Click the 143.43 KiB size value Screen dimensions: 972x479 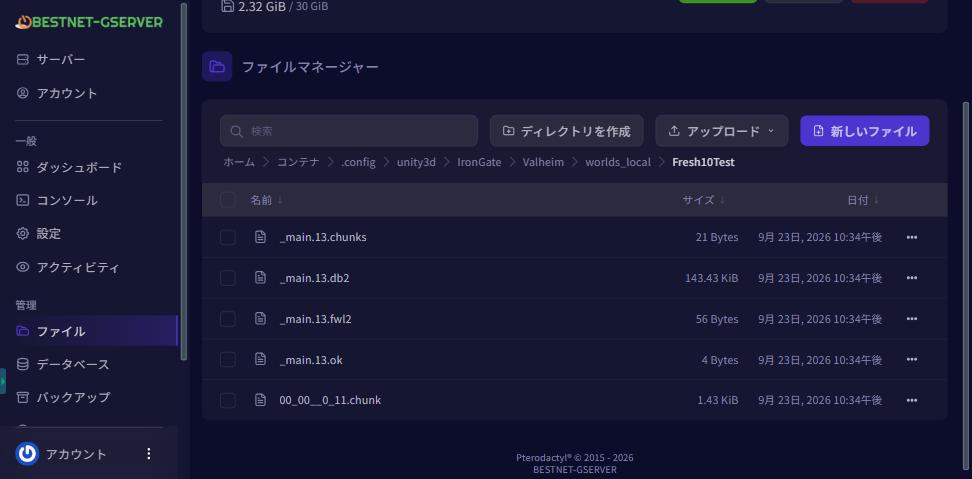click(x=712, y=278)
